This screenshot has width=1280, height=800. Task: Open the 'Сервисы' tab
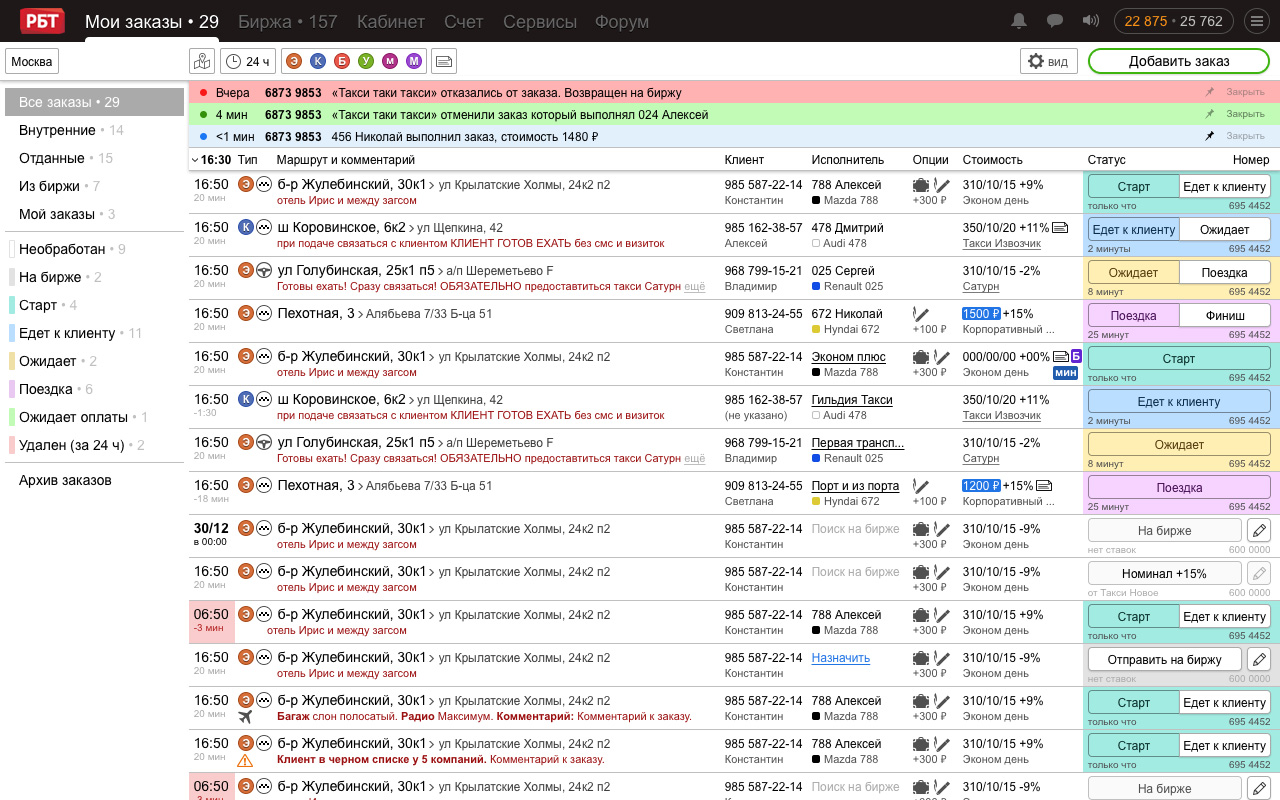[540, 22]
